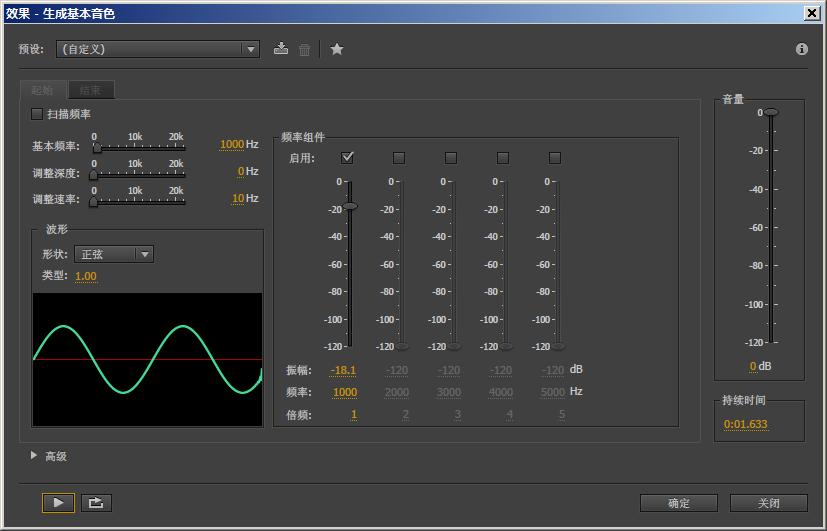
Task: Toggle the loop playback button
Action: click(95, 503)
